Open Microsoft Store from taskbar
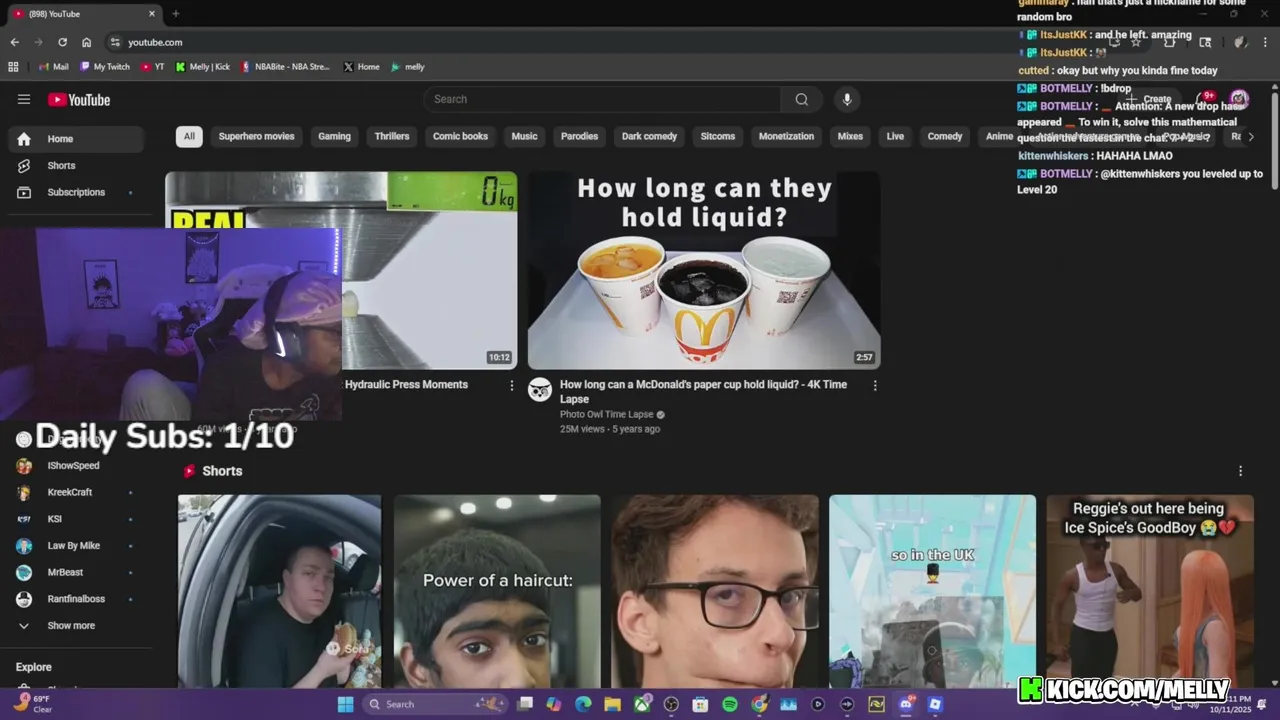 click(700, 704)
